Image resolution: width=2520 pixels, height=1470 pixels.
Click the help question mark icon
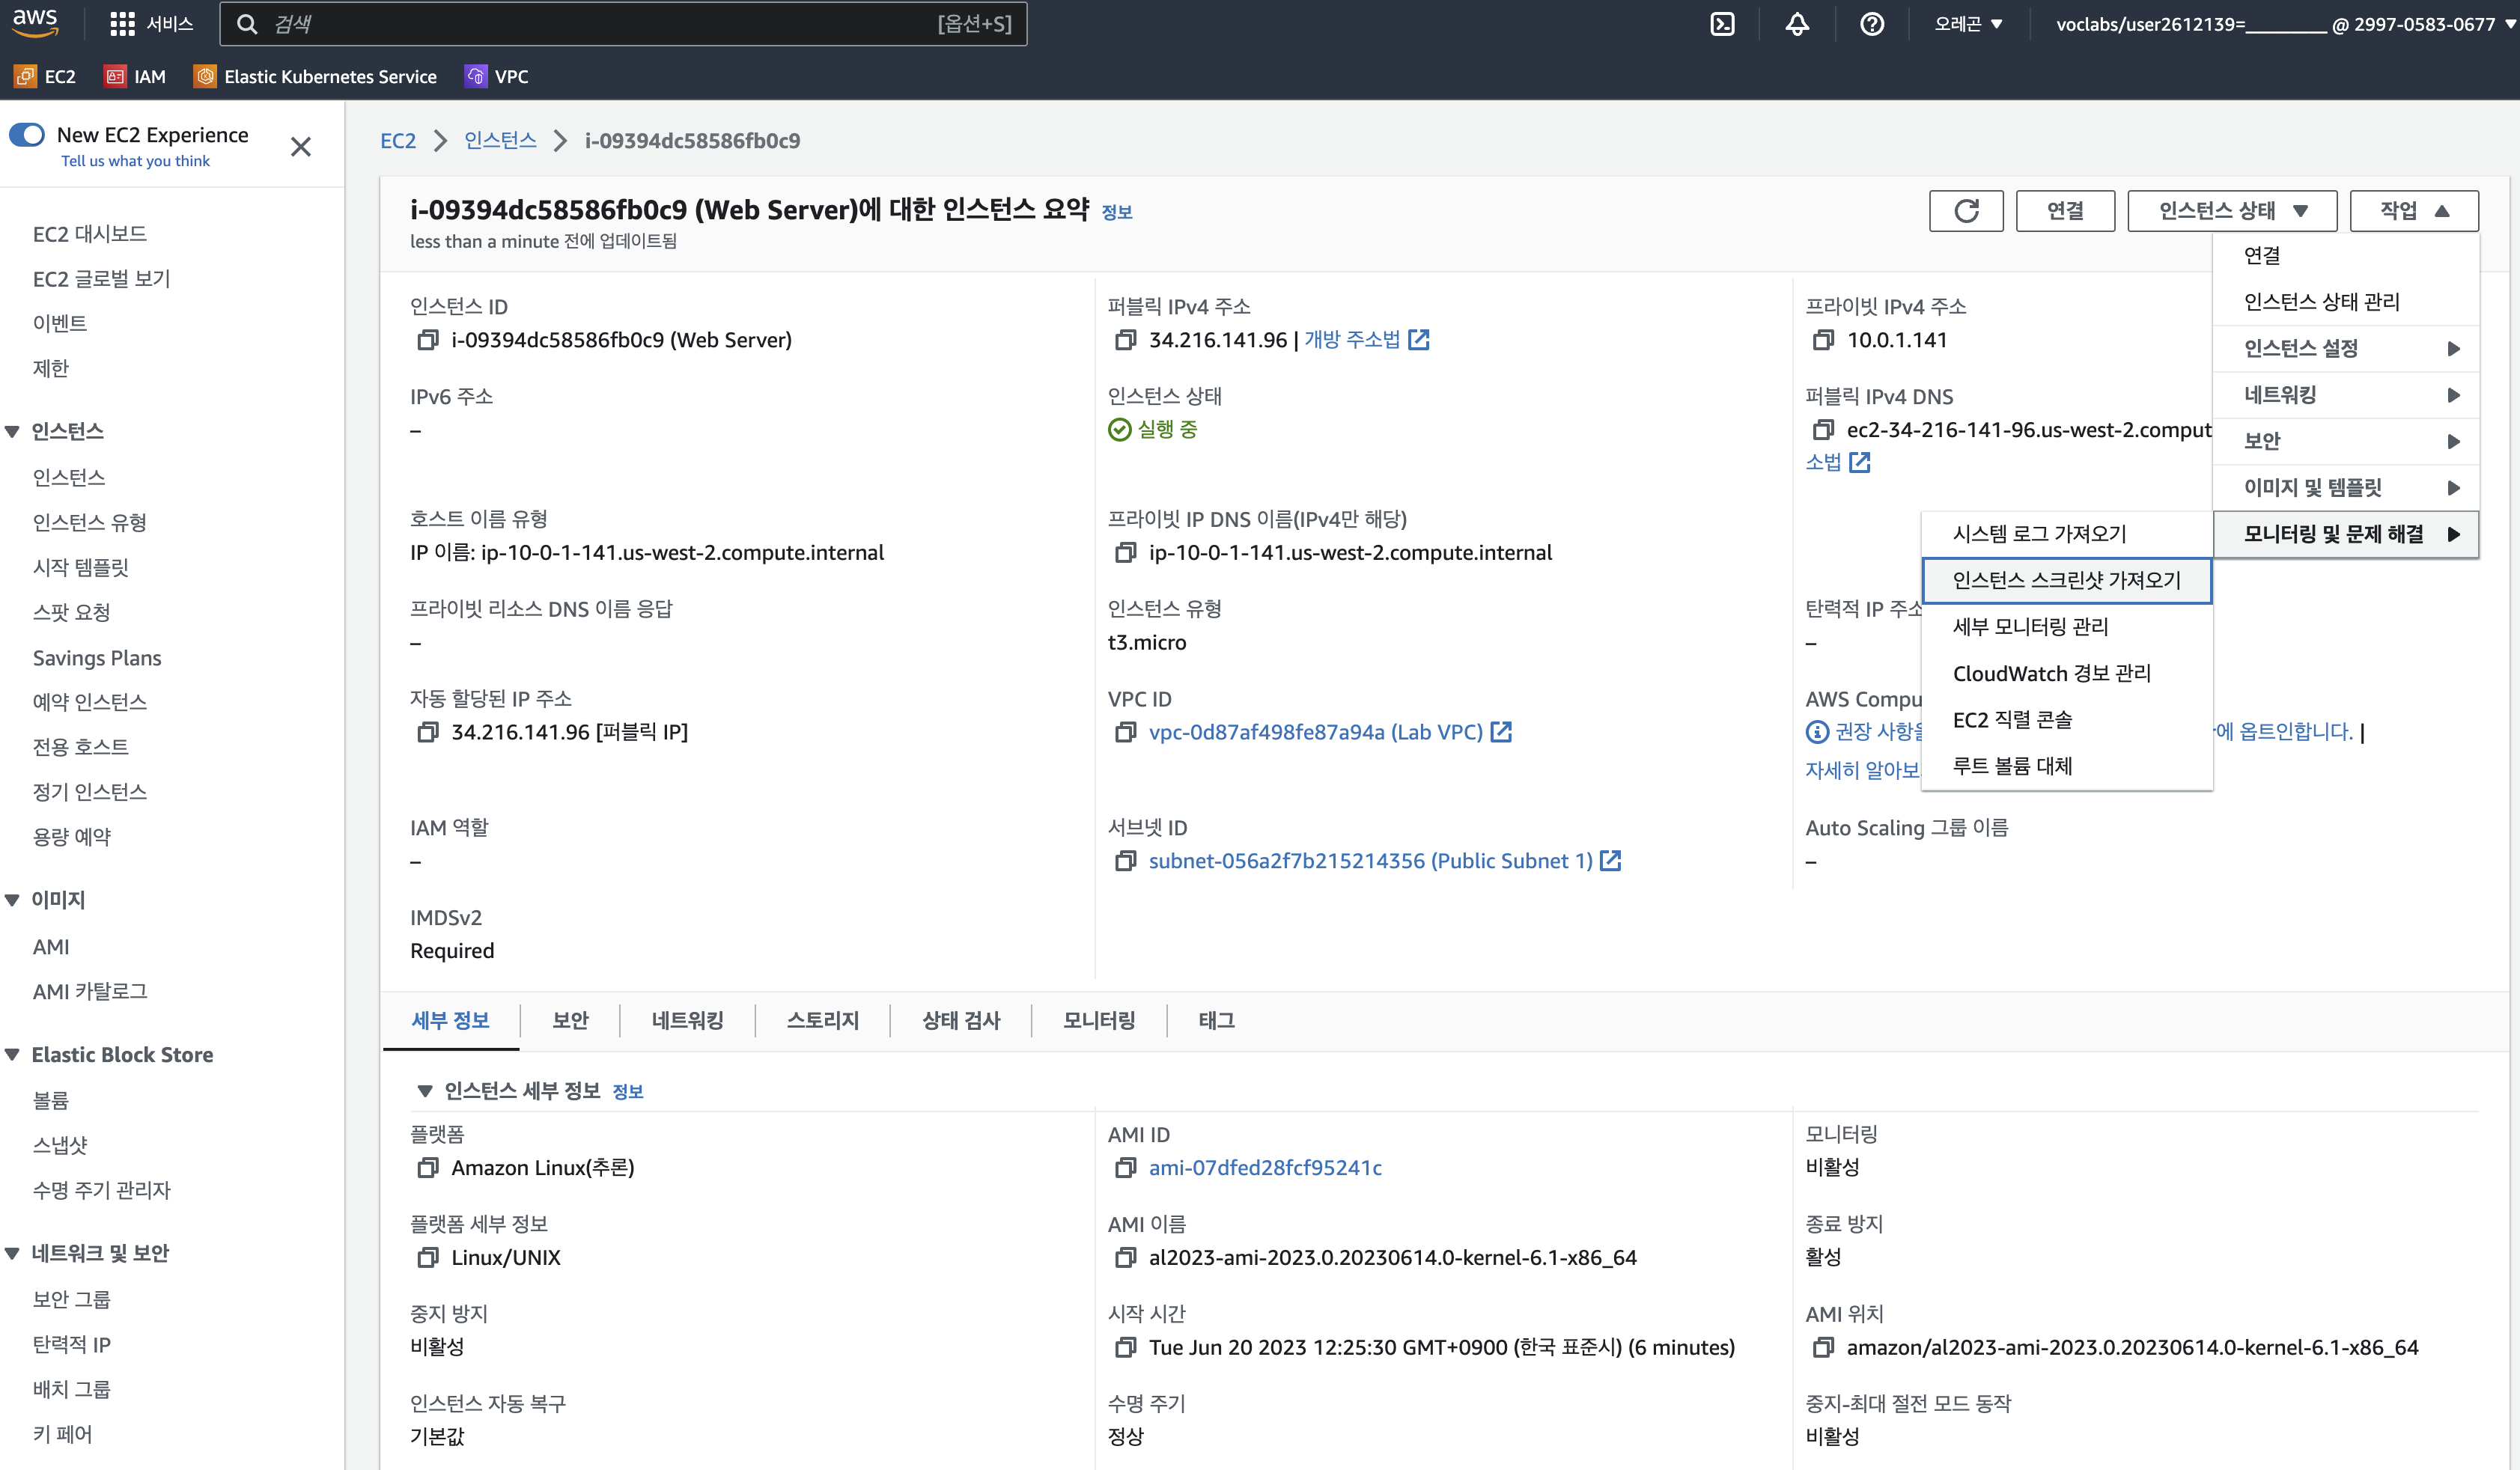[1872, 24]
